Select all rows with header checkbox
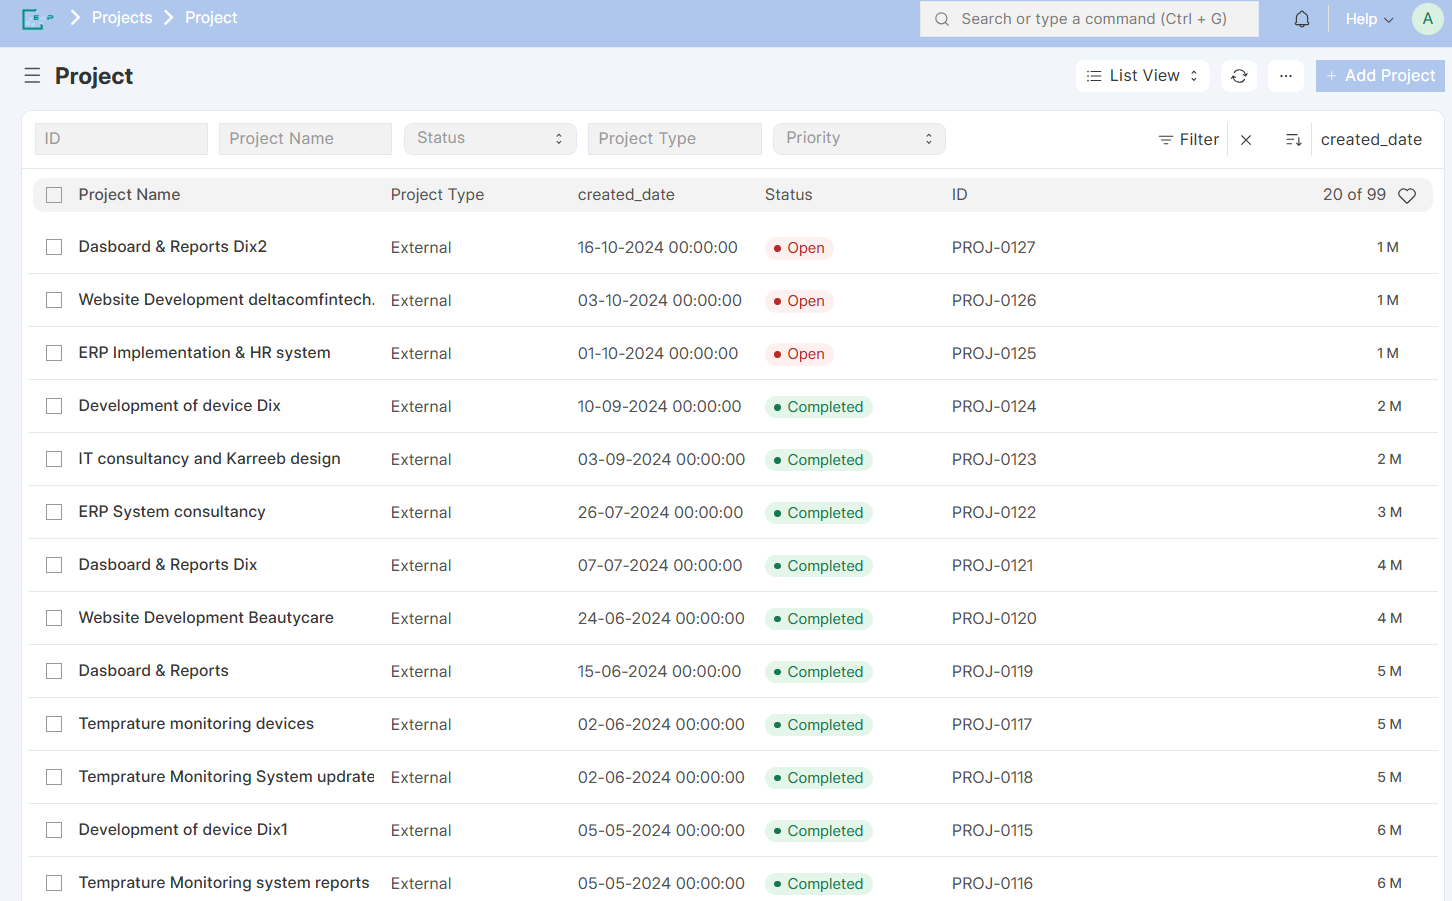Screen dimensions: 1452x901 (54, 195)
